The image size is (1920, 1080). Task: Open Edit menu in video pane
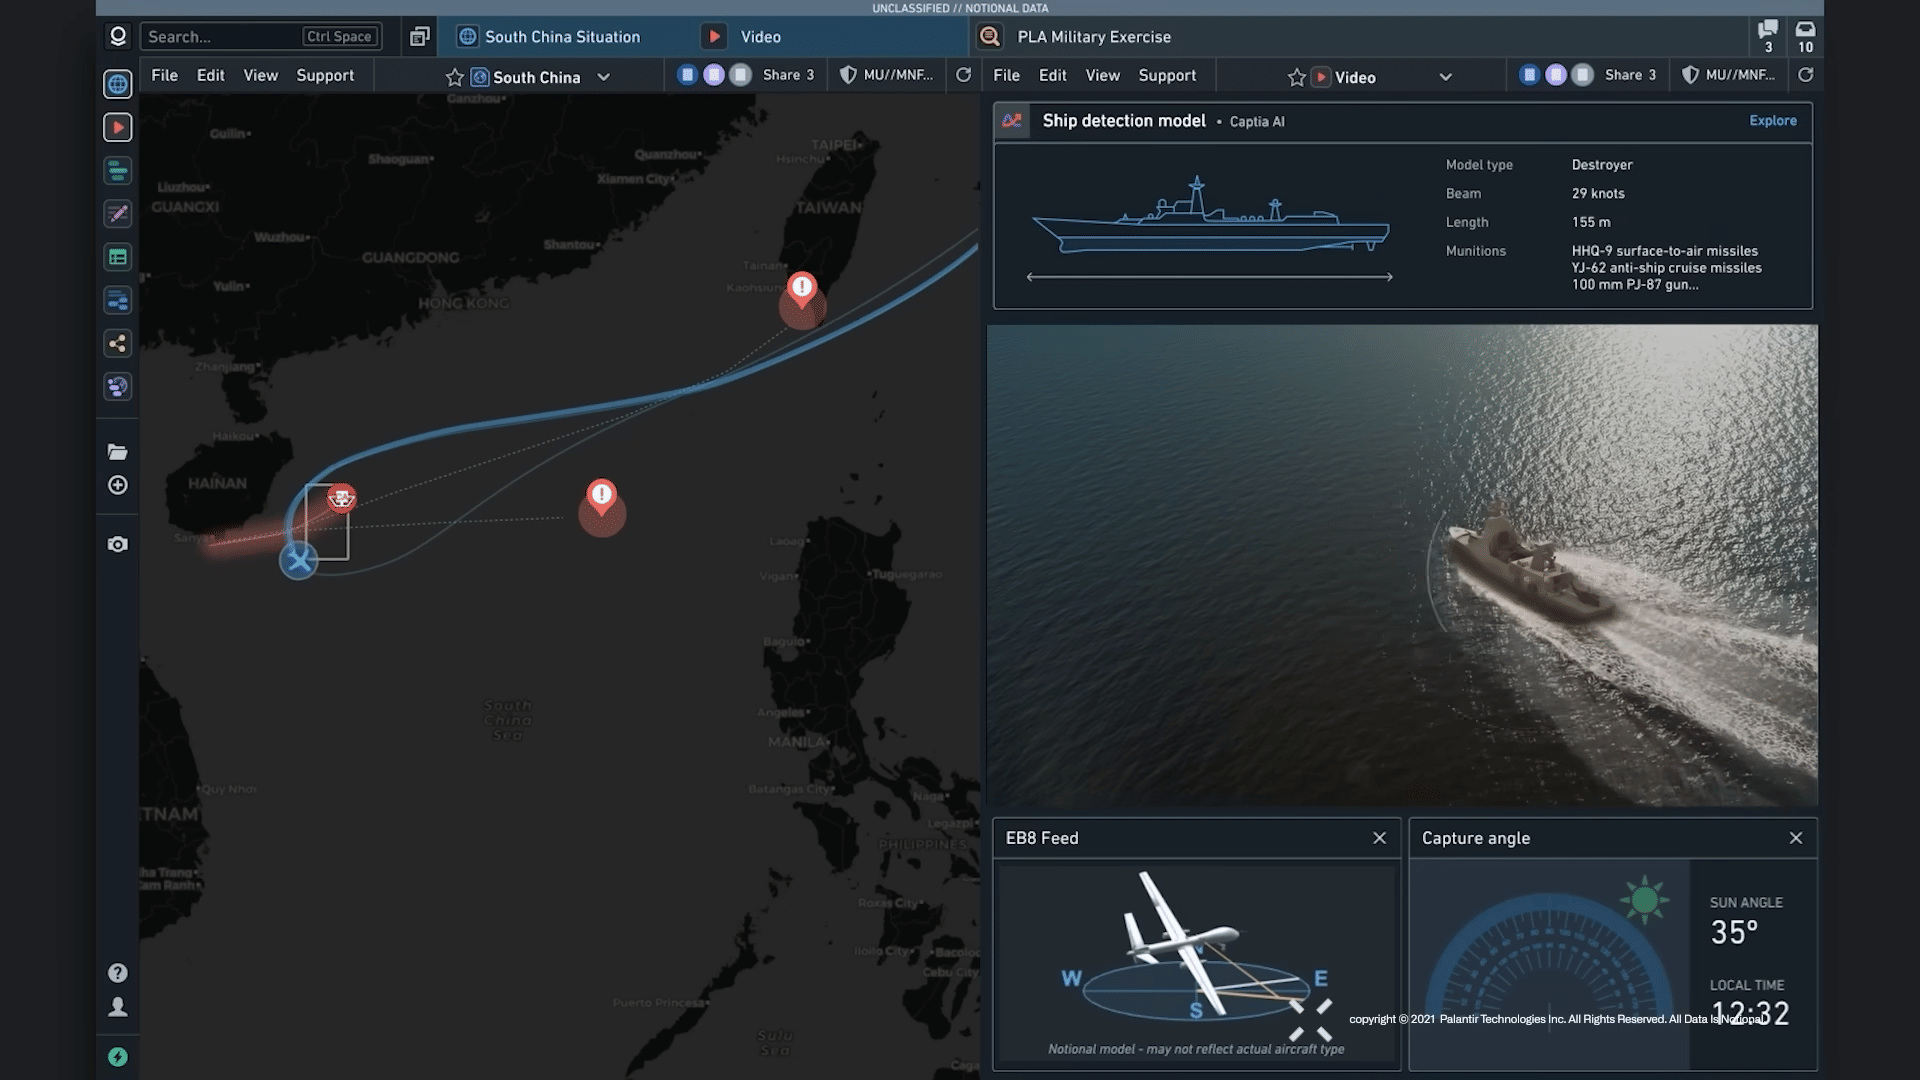pos(1052,75)
